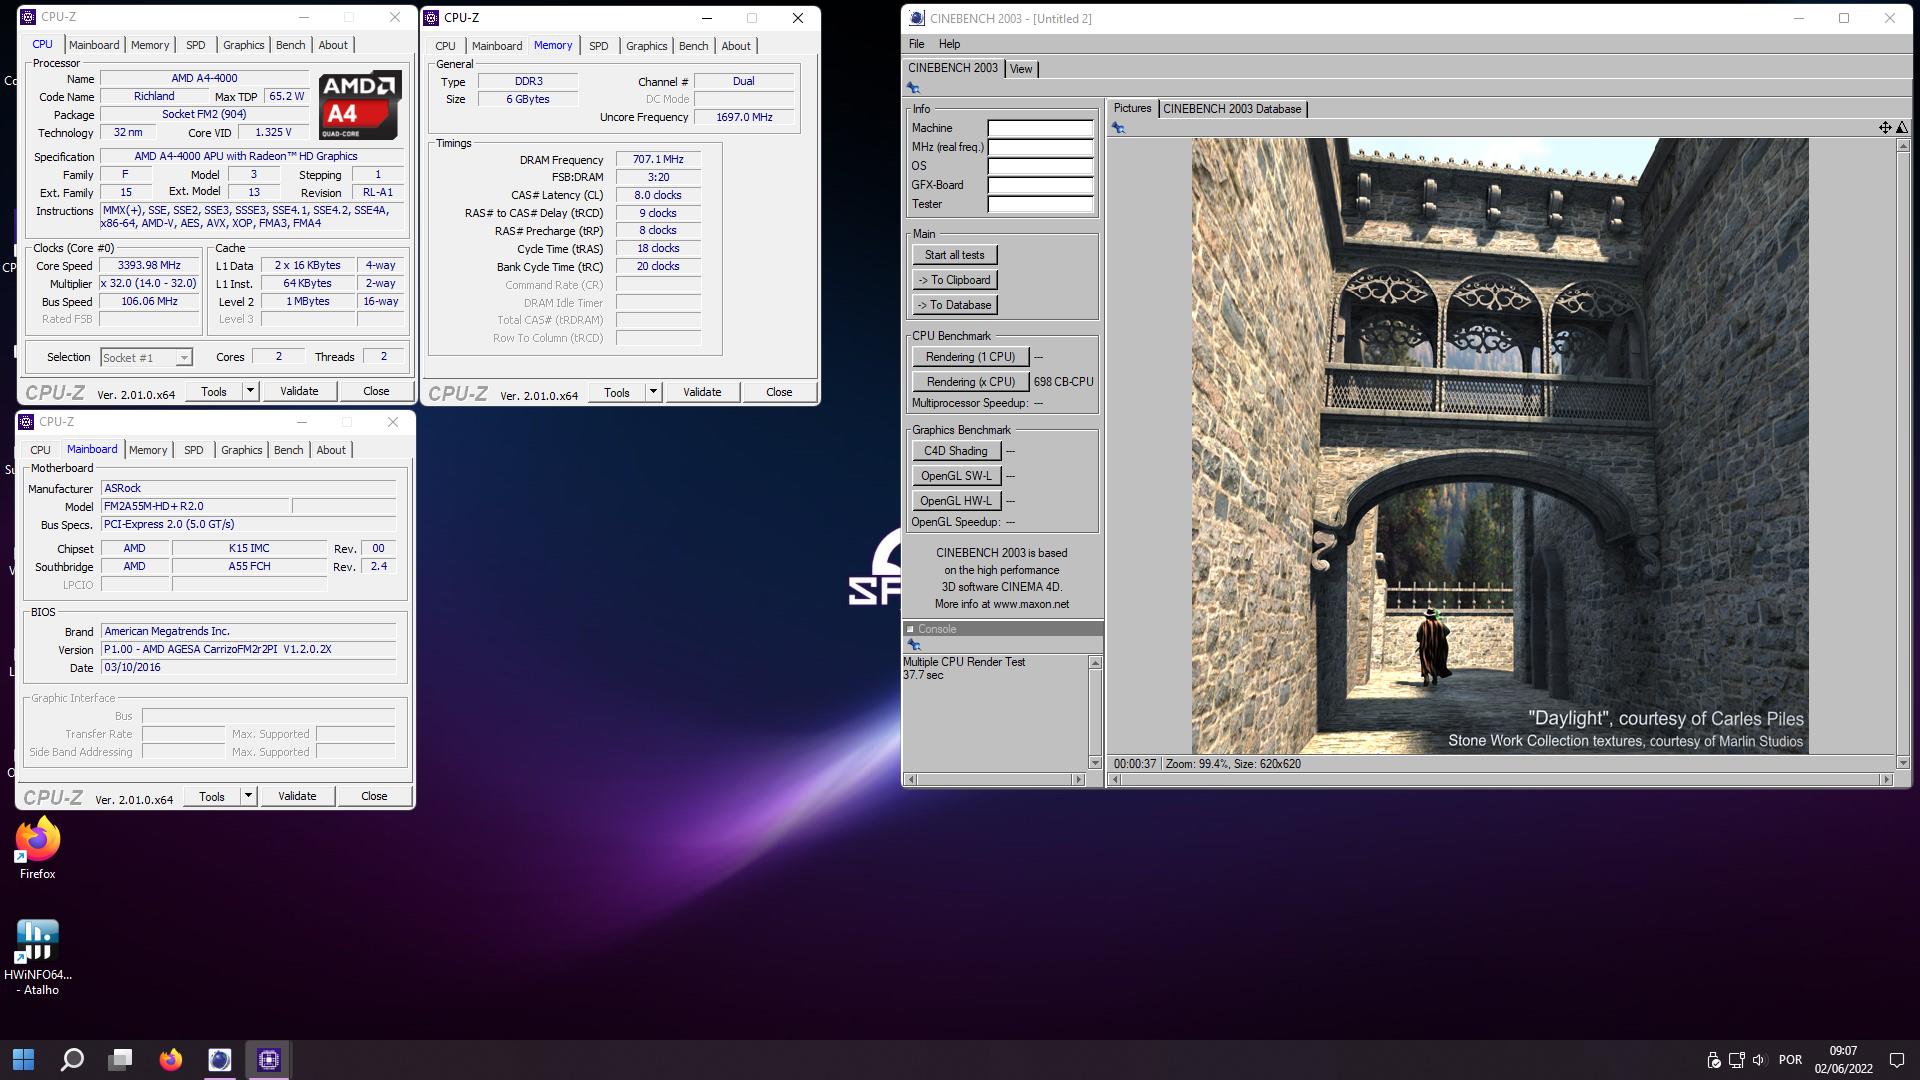Open Windows Start menu
Screen dimensions: 1920x1080
point(24,1059)
